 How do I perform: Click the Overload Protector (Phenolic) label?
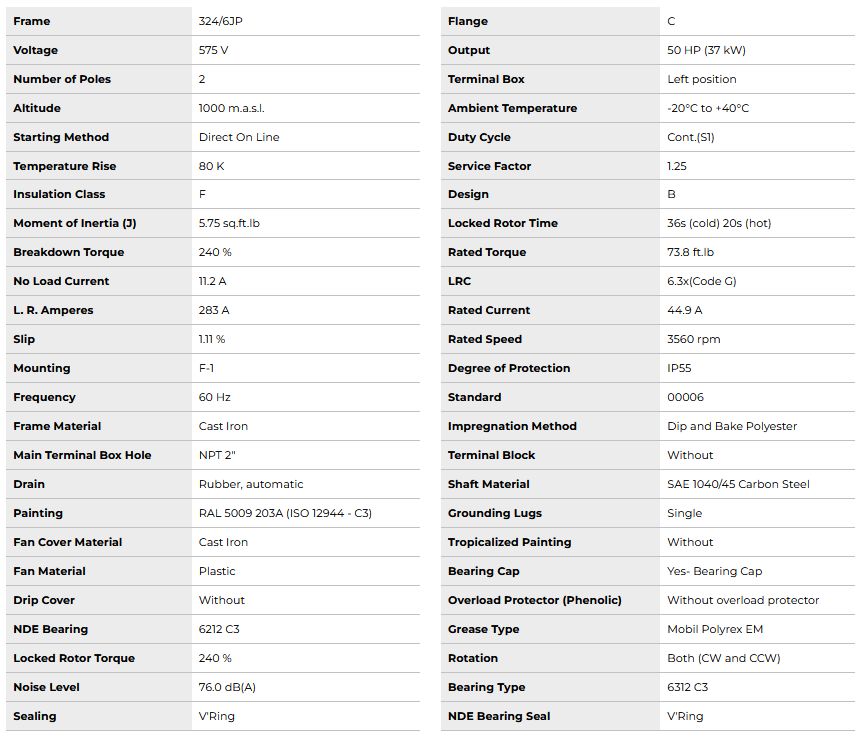(534, 600)
